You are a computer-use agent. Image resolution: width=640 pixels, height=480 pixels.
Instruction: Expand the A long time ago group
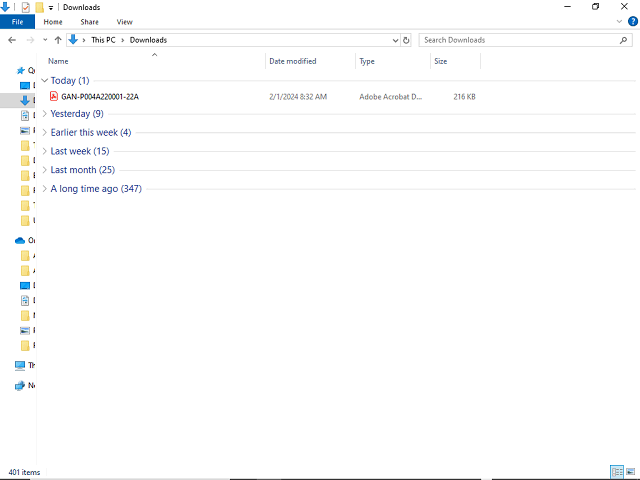click(x=44, y=189)
